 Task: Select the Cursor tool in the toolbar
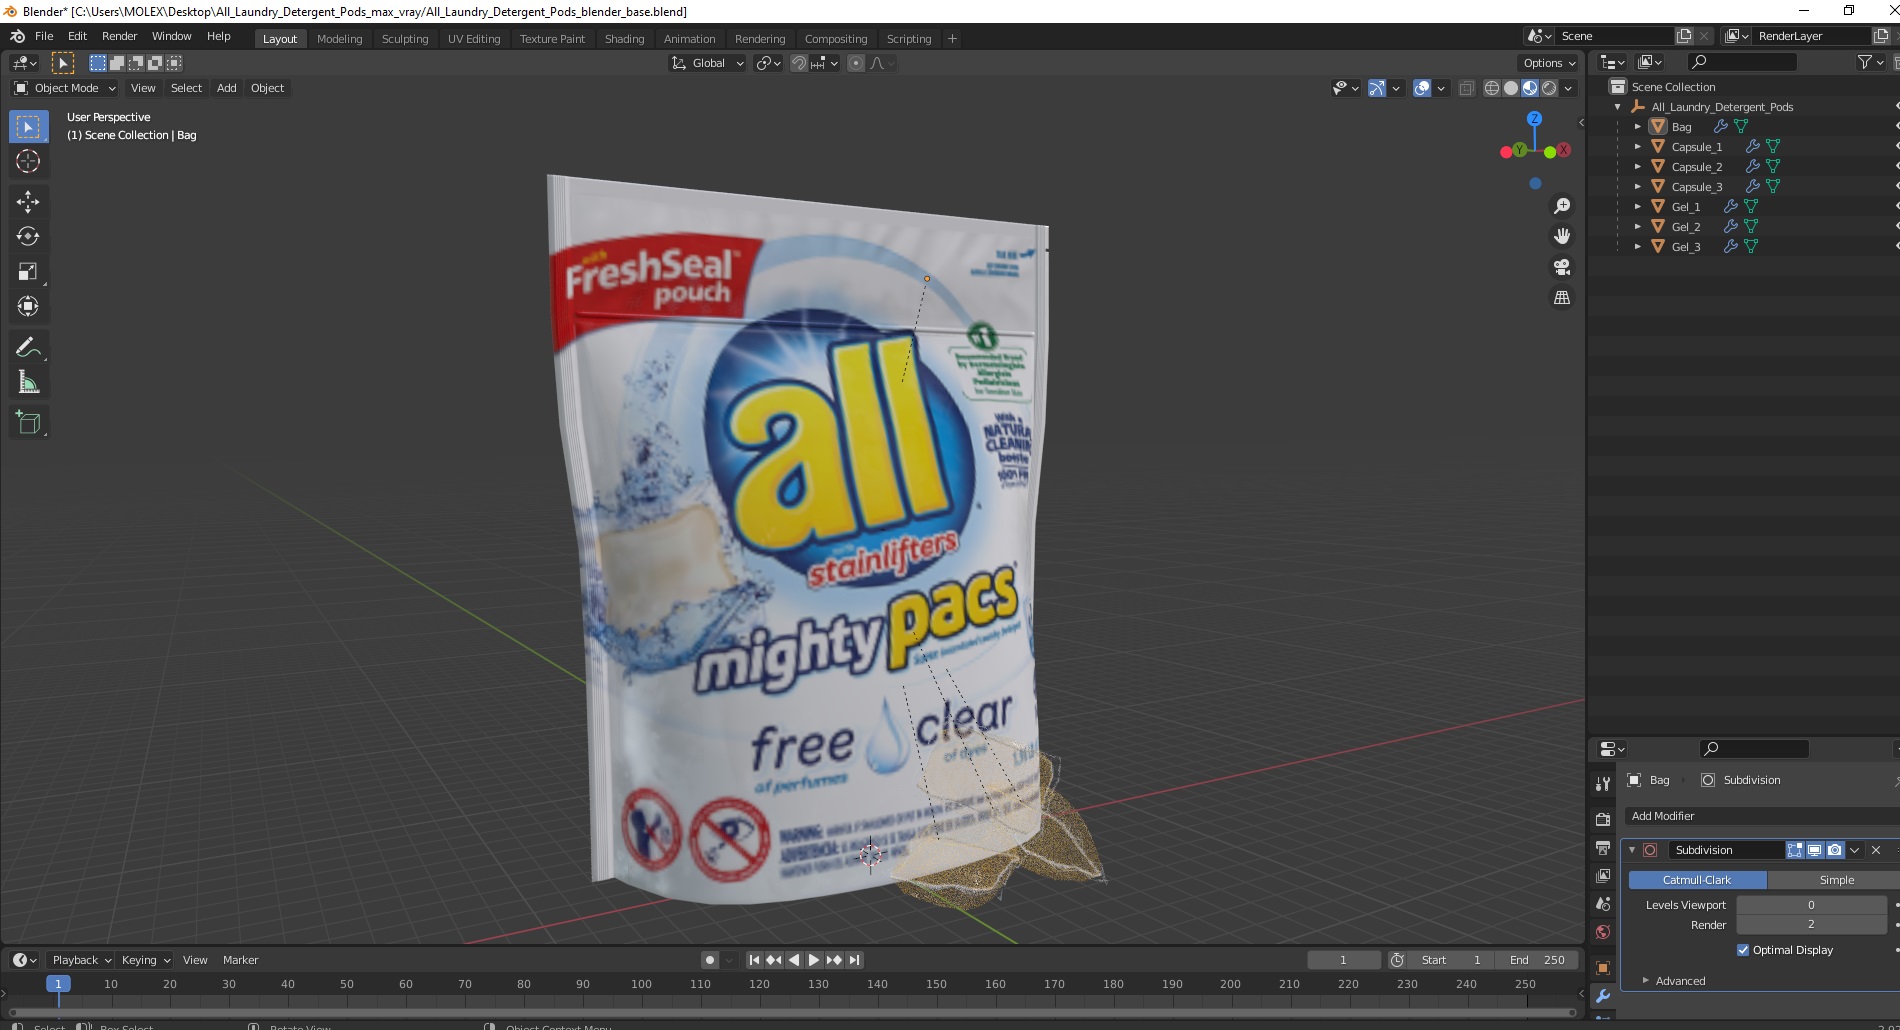click(28, 161)
